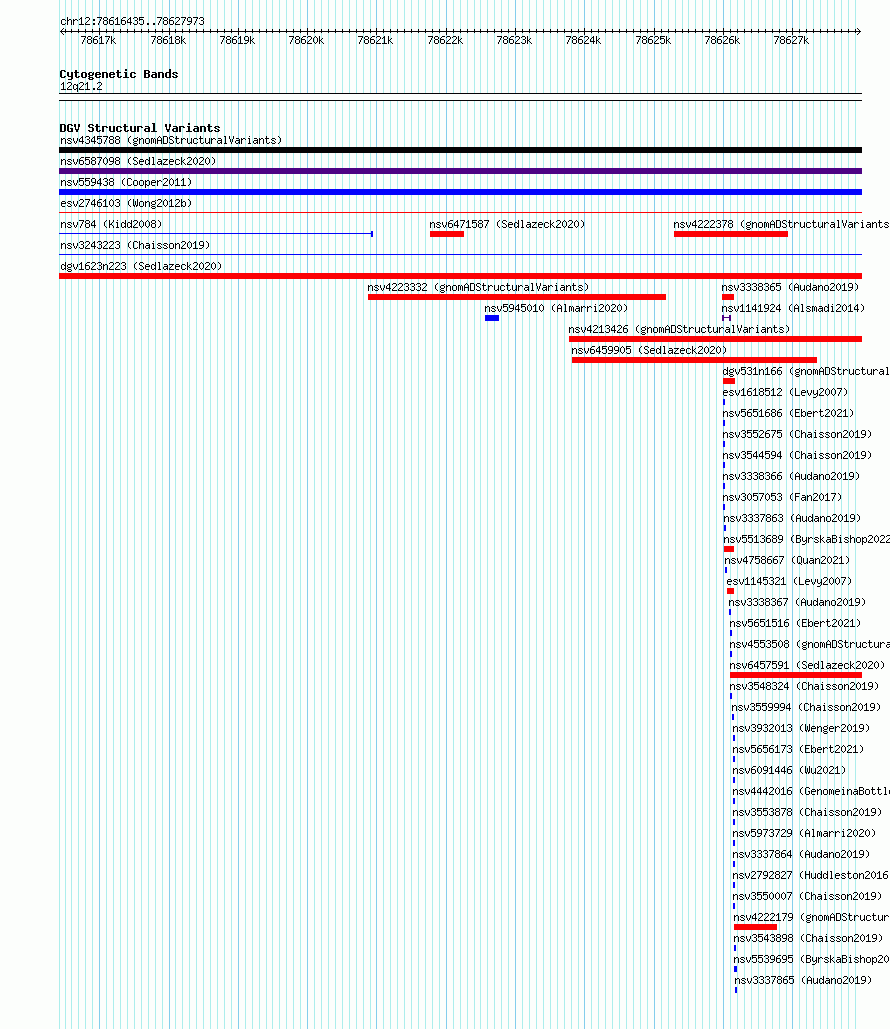Click nsv6471587 (Sedlazeck2020) label

(507, 224)
